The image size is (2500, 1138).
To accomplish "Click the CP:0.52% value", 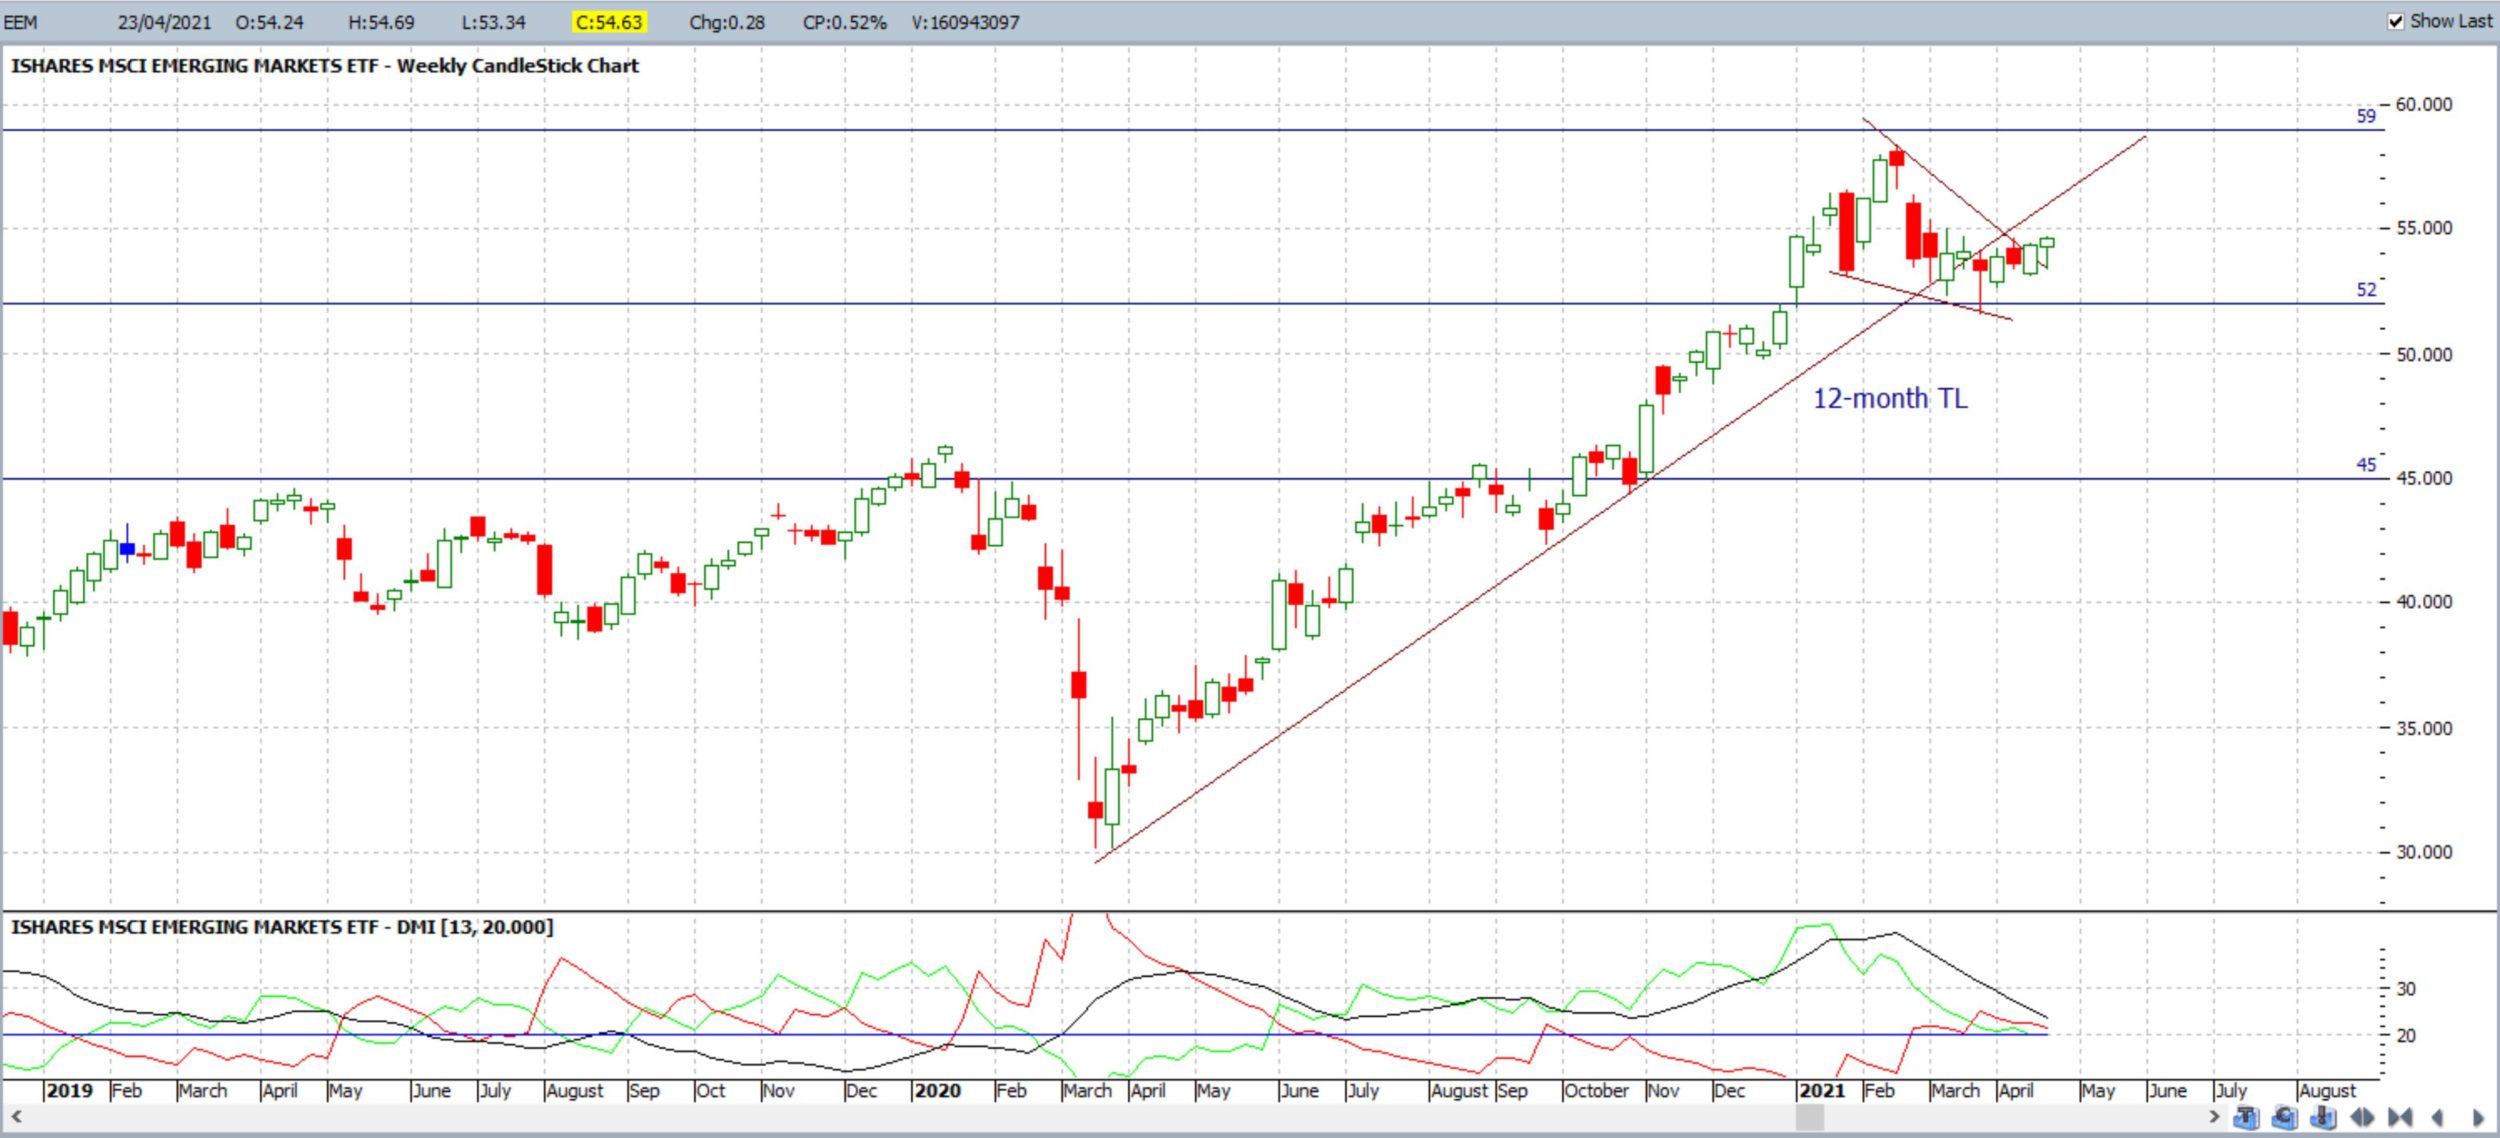I will click(844, 22).
